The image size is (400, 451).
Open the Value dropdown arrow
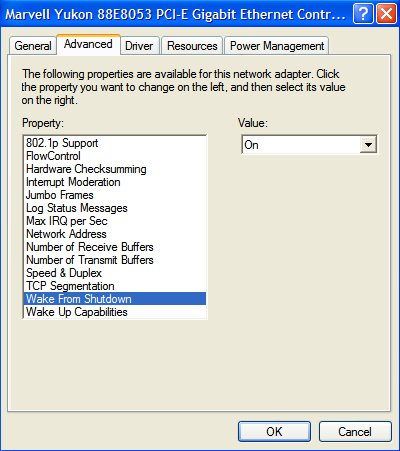368,145
